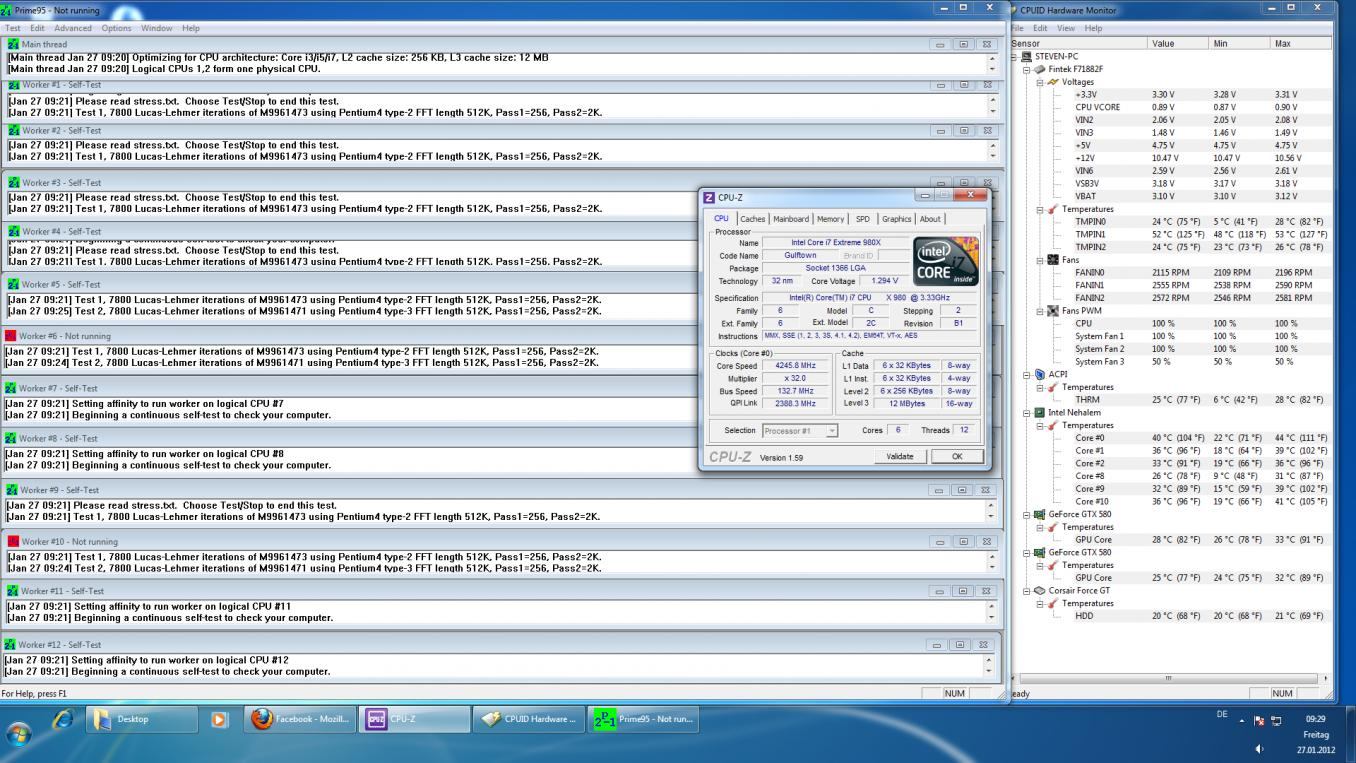
Task: Collapse the Temperatures node under Corsair Force GT
Action: tap(1040, 603)
